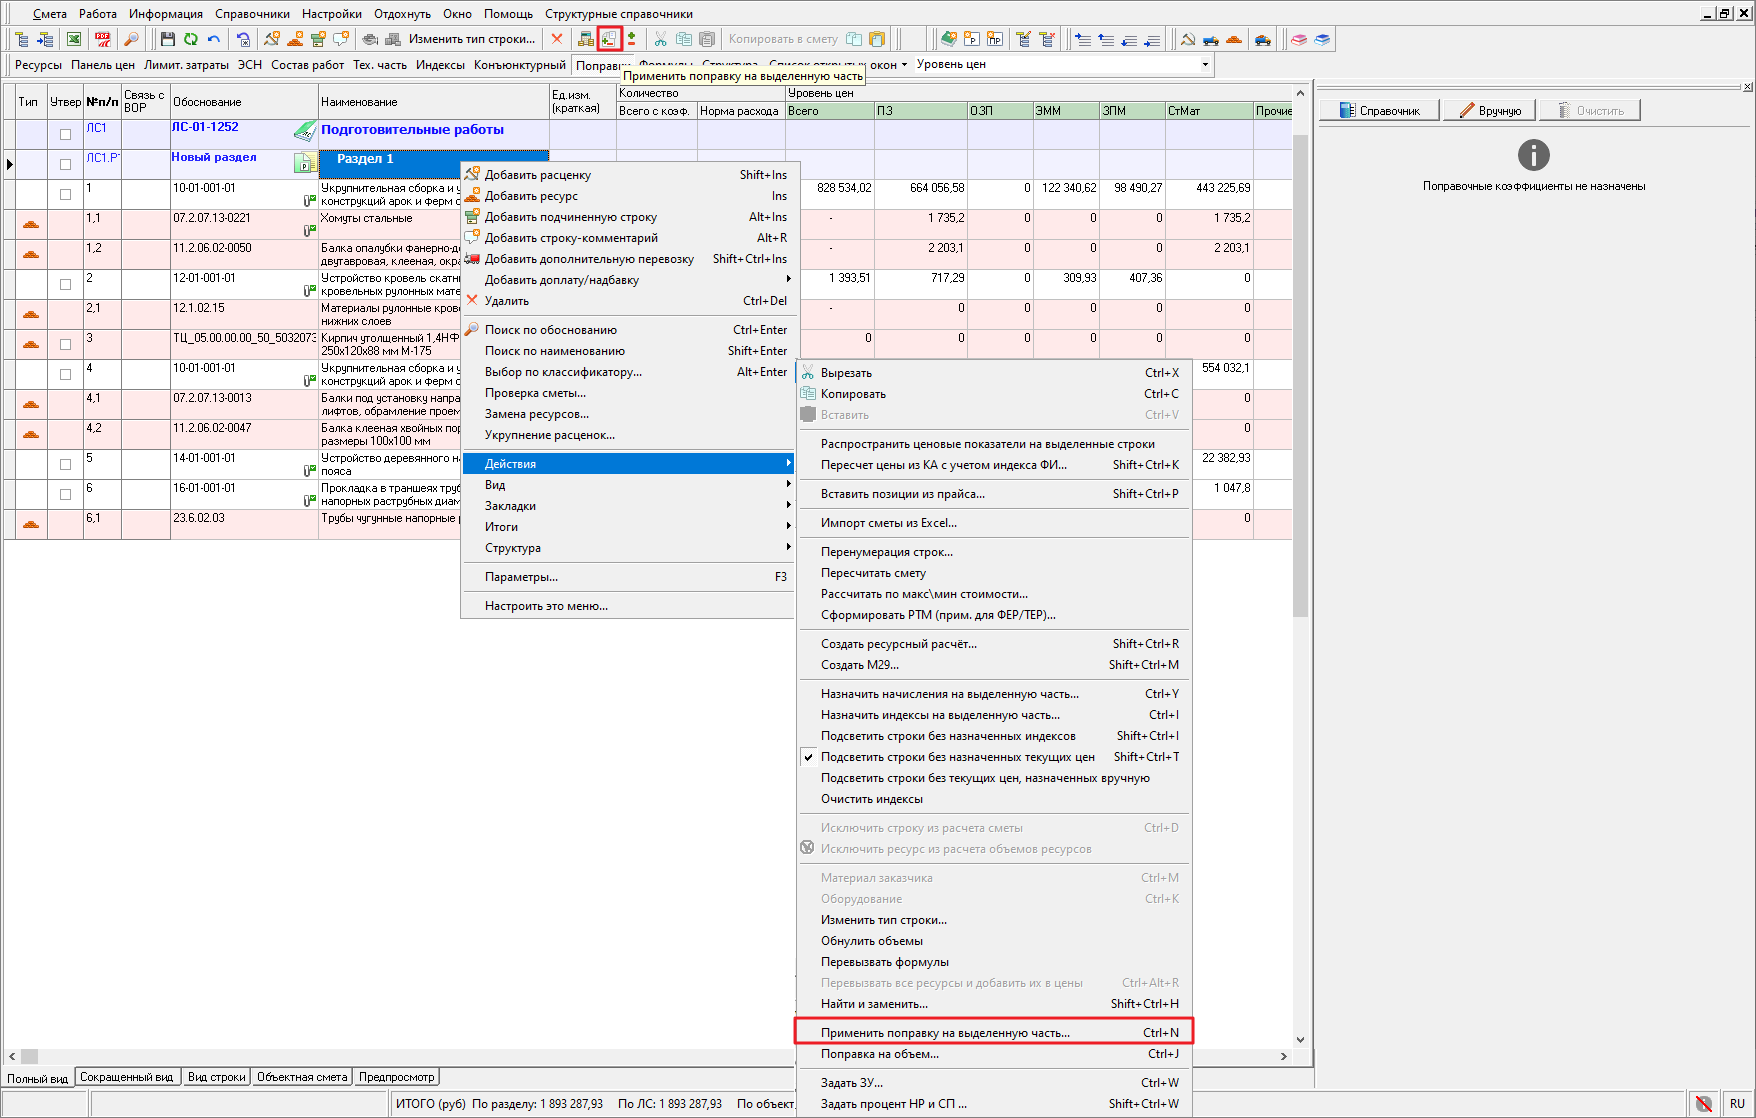
Task: Click the 'Справочник' button in right panel
Action: point(1379,110)
